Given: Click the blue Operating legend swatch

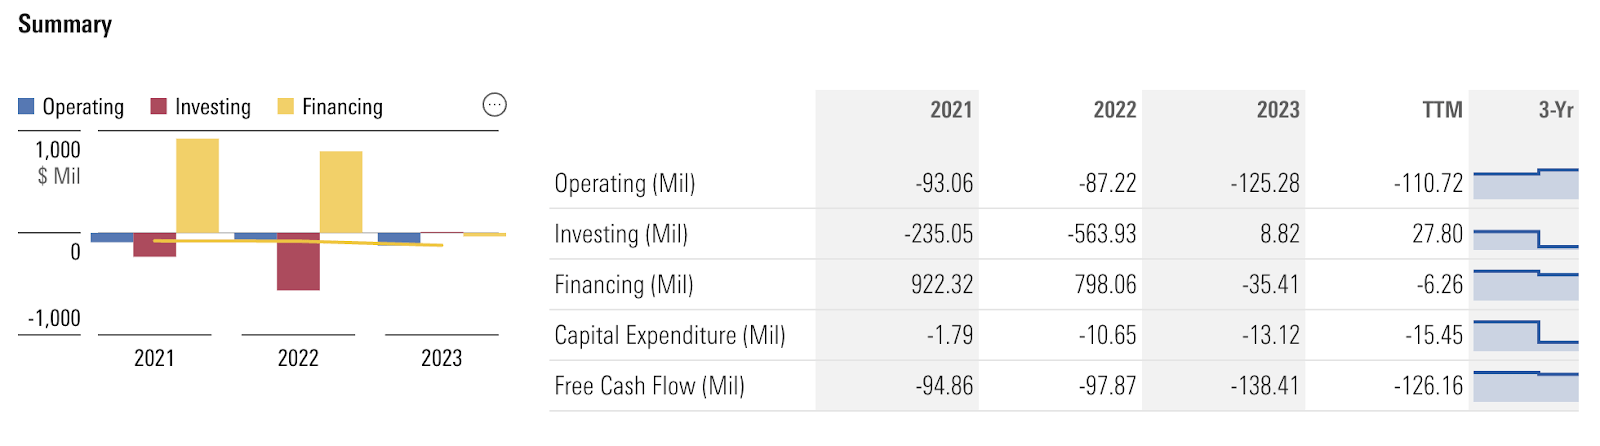Looking at the screenshot, I should coord(26,106).
